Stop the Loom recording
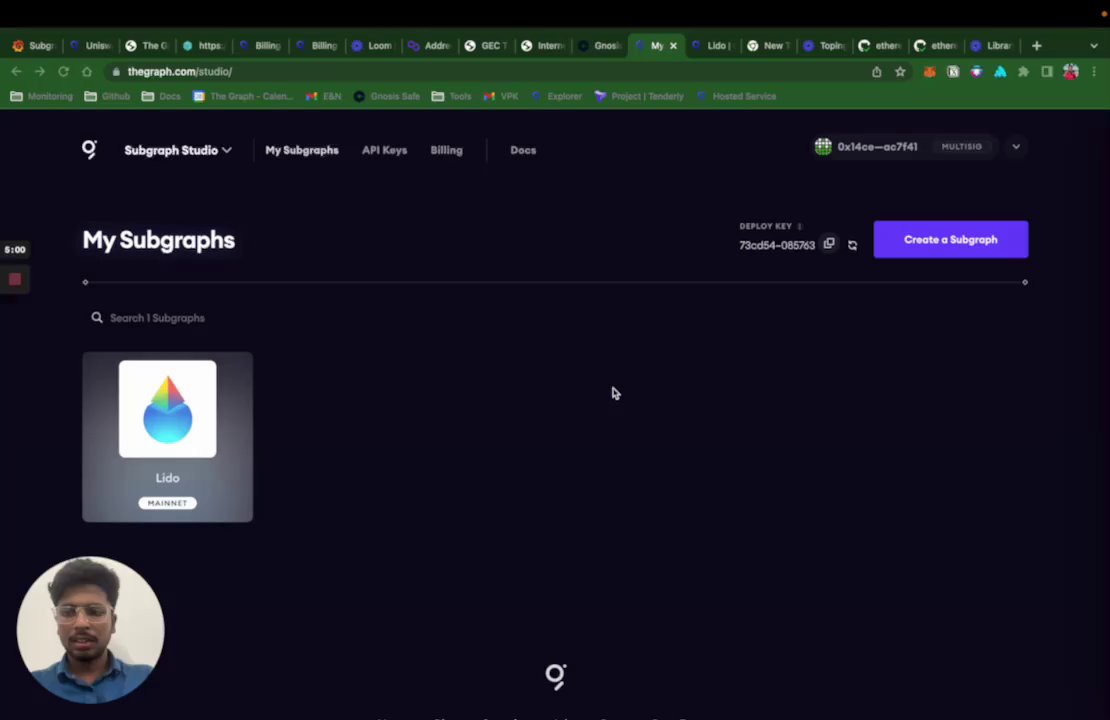Screen dimensions: 1110x720 [15, 279]
